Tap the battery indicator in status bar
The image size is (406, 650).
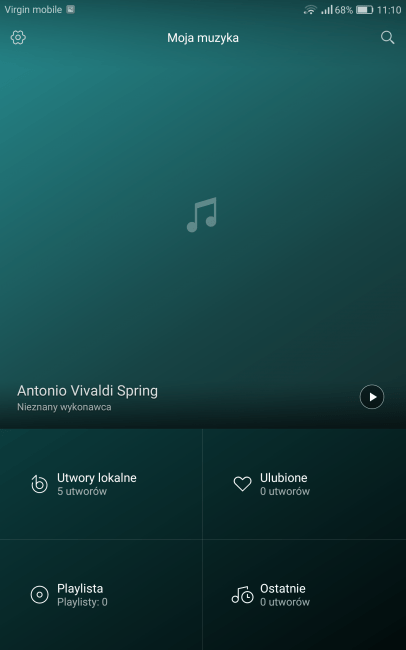pyautogui.click(x=365, y=10)
